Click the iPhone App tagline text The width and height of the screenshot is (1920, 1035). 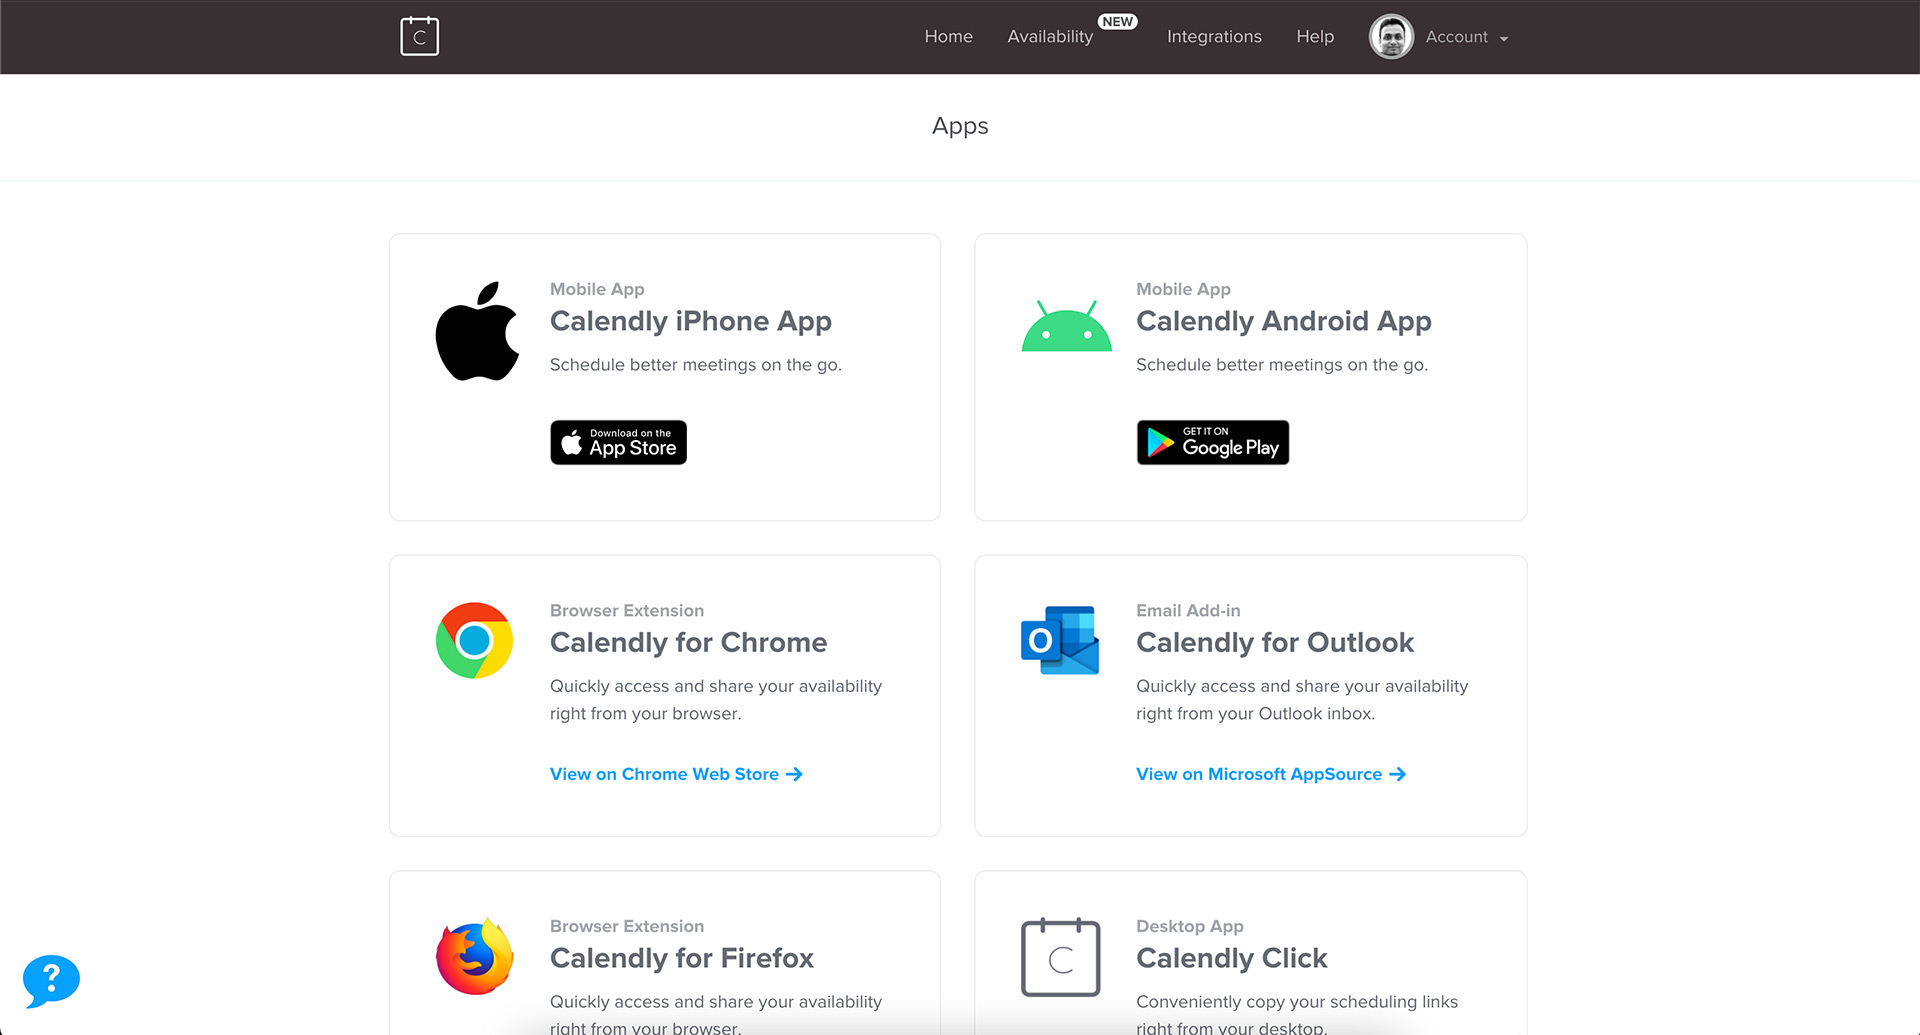(696, 365)
